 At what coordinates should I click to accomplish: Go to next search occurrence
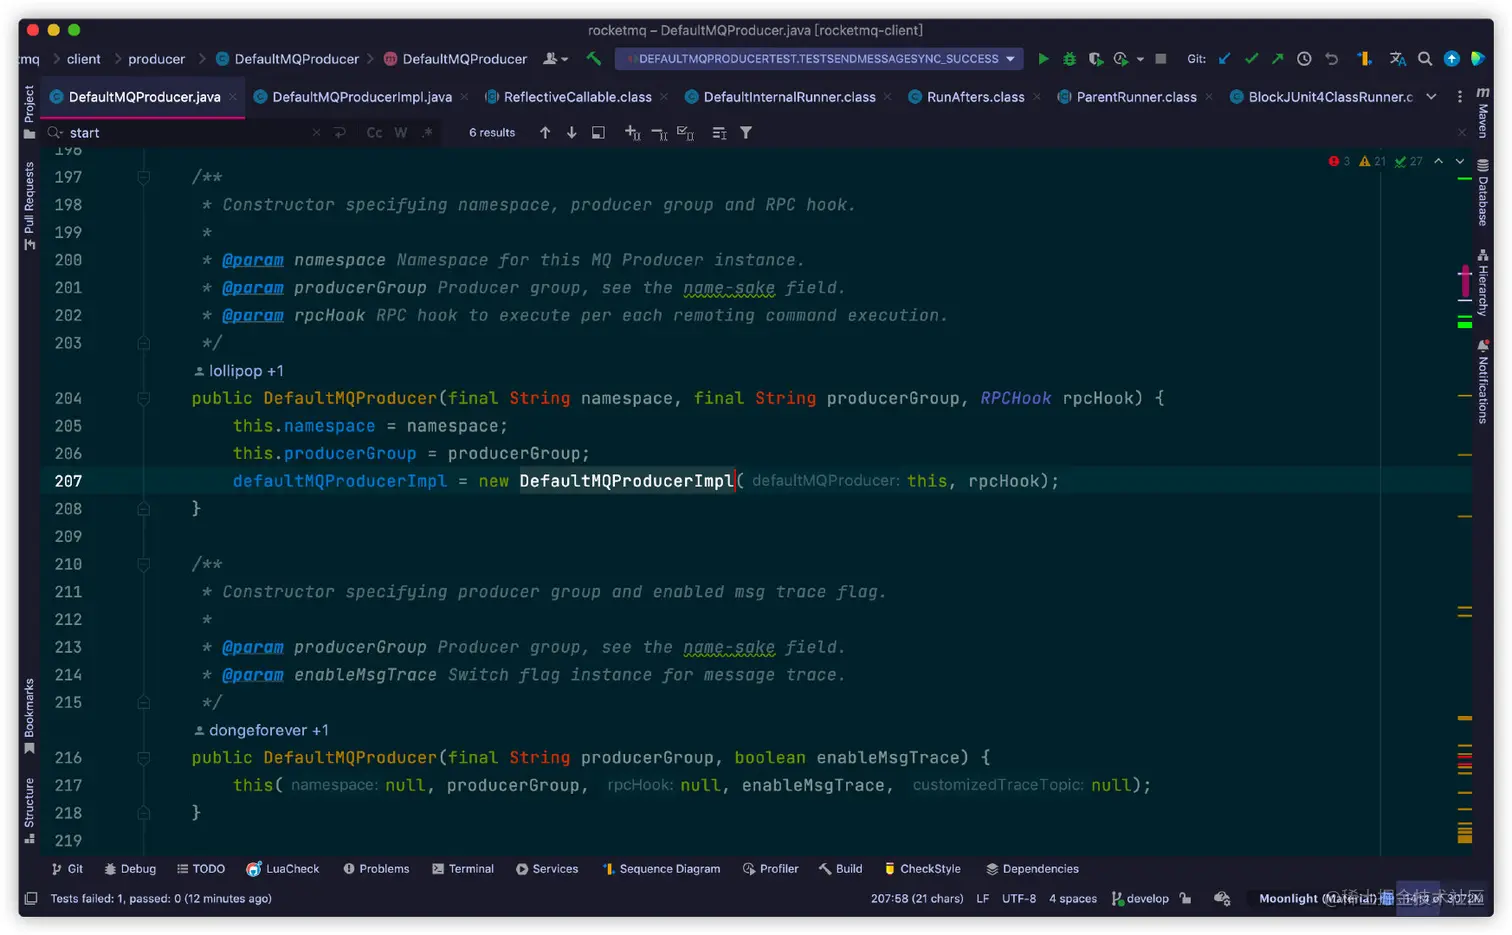tap(571, 133)
